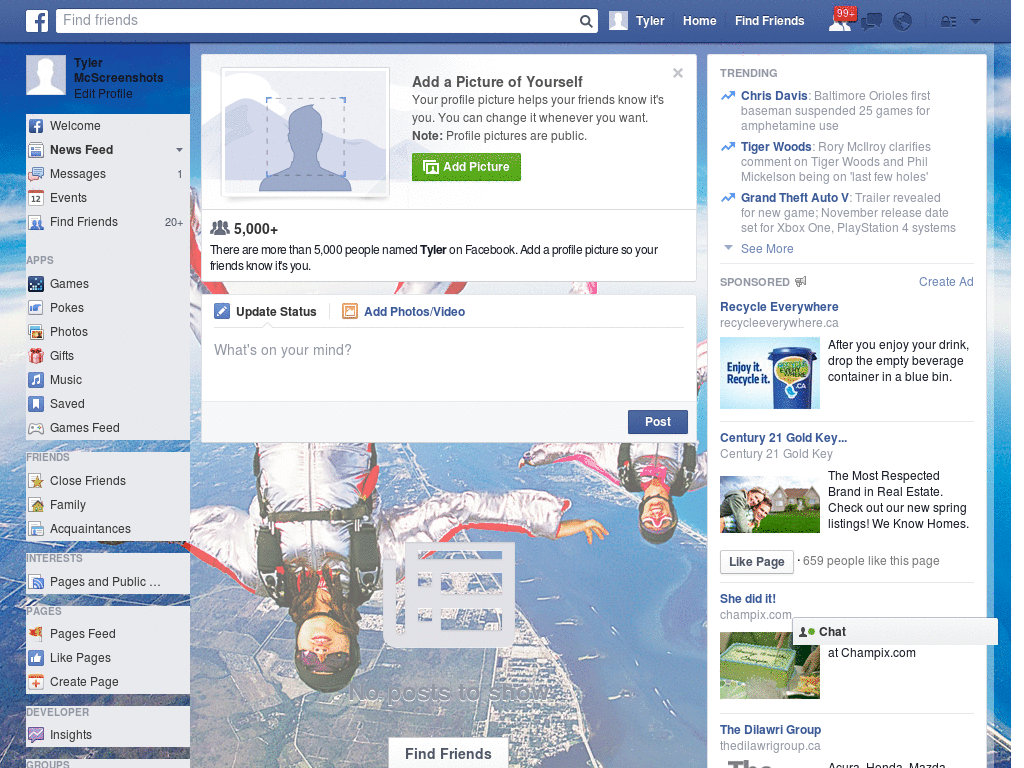Image resolution: width=1024 pixels, height=768 pixels.
Task: Click into What's on your mind field
Action: point(449,363)
